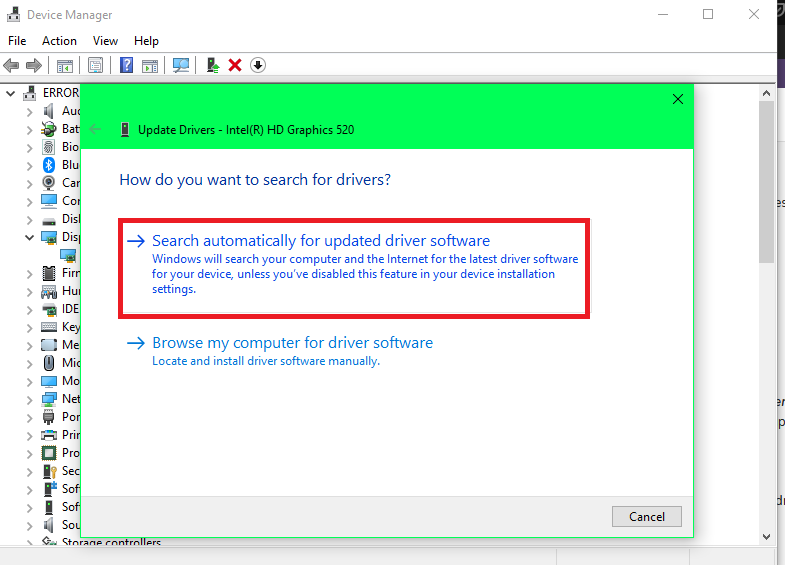Select the Sound (Sou) speaker icon
The width and height of the screenshot is (785, 565).
pyautogui.click(x=49, y=525)
